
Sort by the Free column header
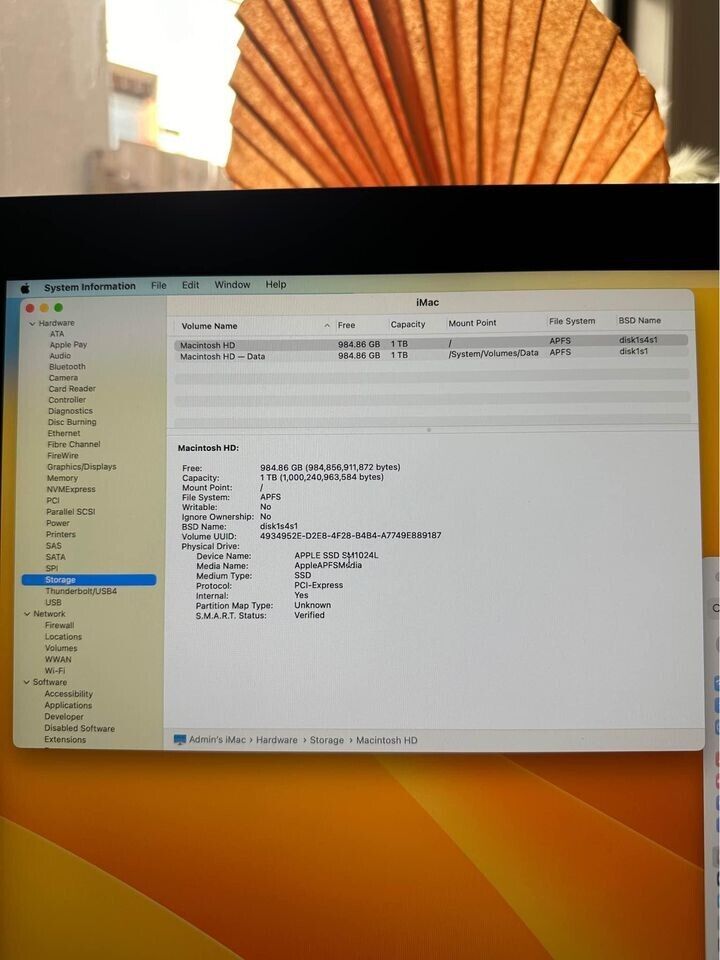tap(347, 325)
